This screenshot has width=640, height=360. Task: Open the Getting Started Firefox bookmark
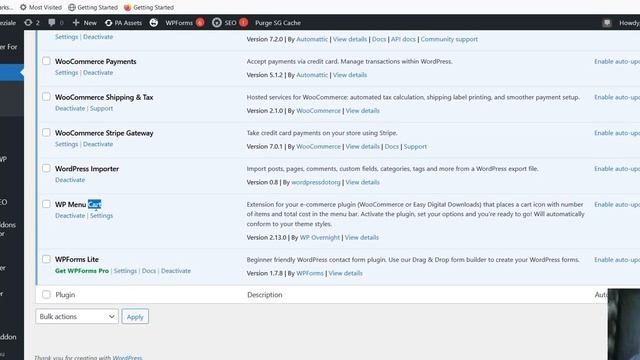tap(127, 7)
